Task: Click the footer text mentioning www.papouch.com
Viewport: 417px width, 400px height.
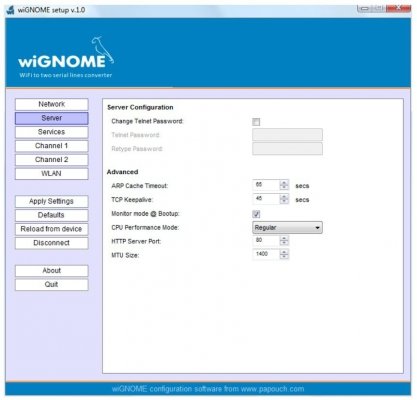Action: (x=208, y=389)
